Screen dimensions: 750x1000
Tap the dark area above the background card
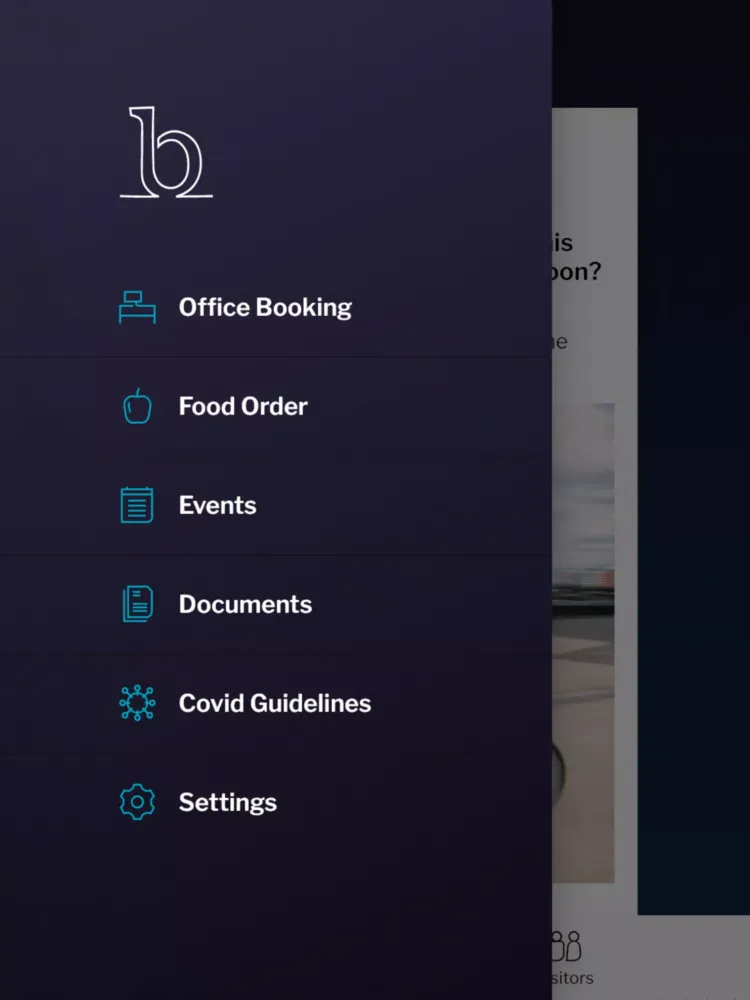650,50
